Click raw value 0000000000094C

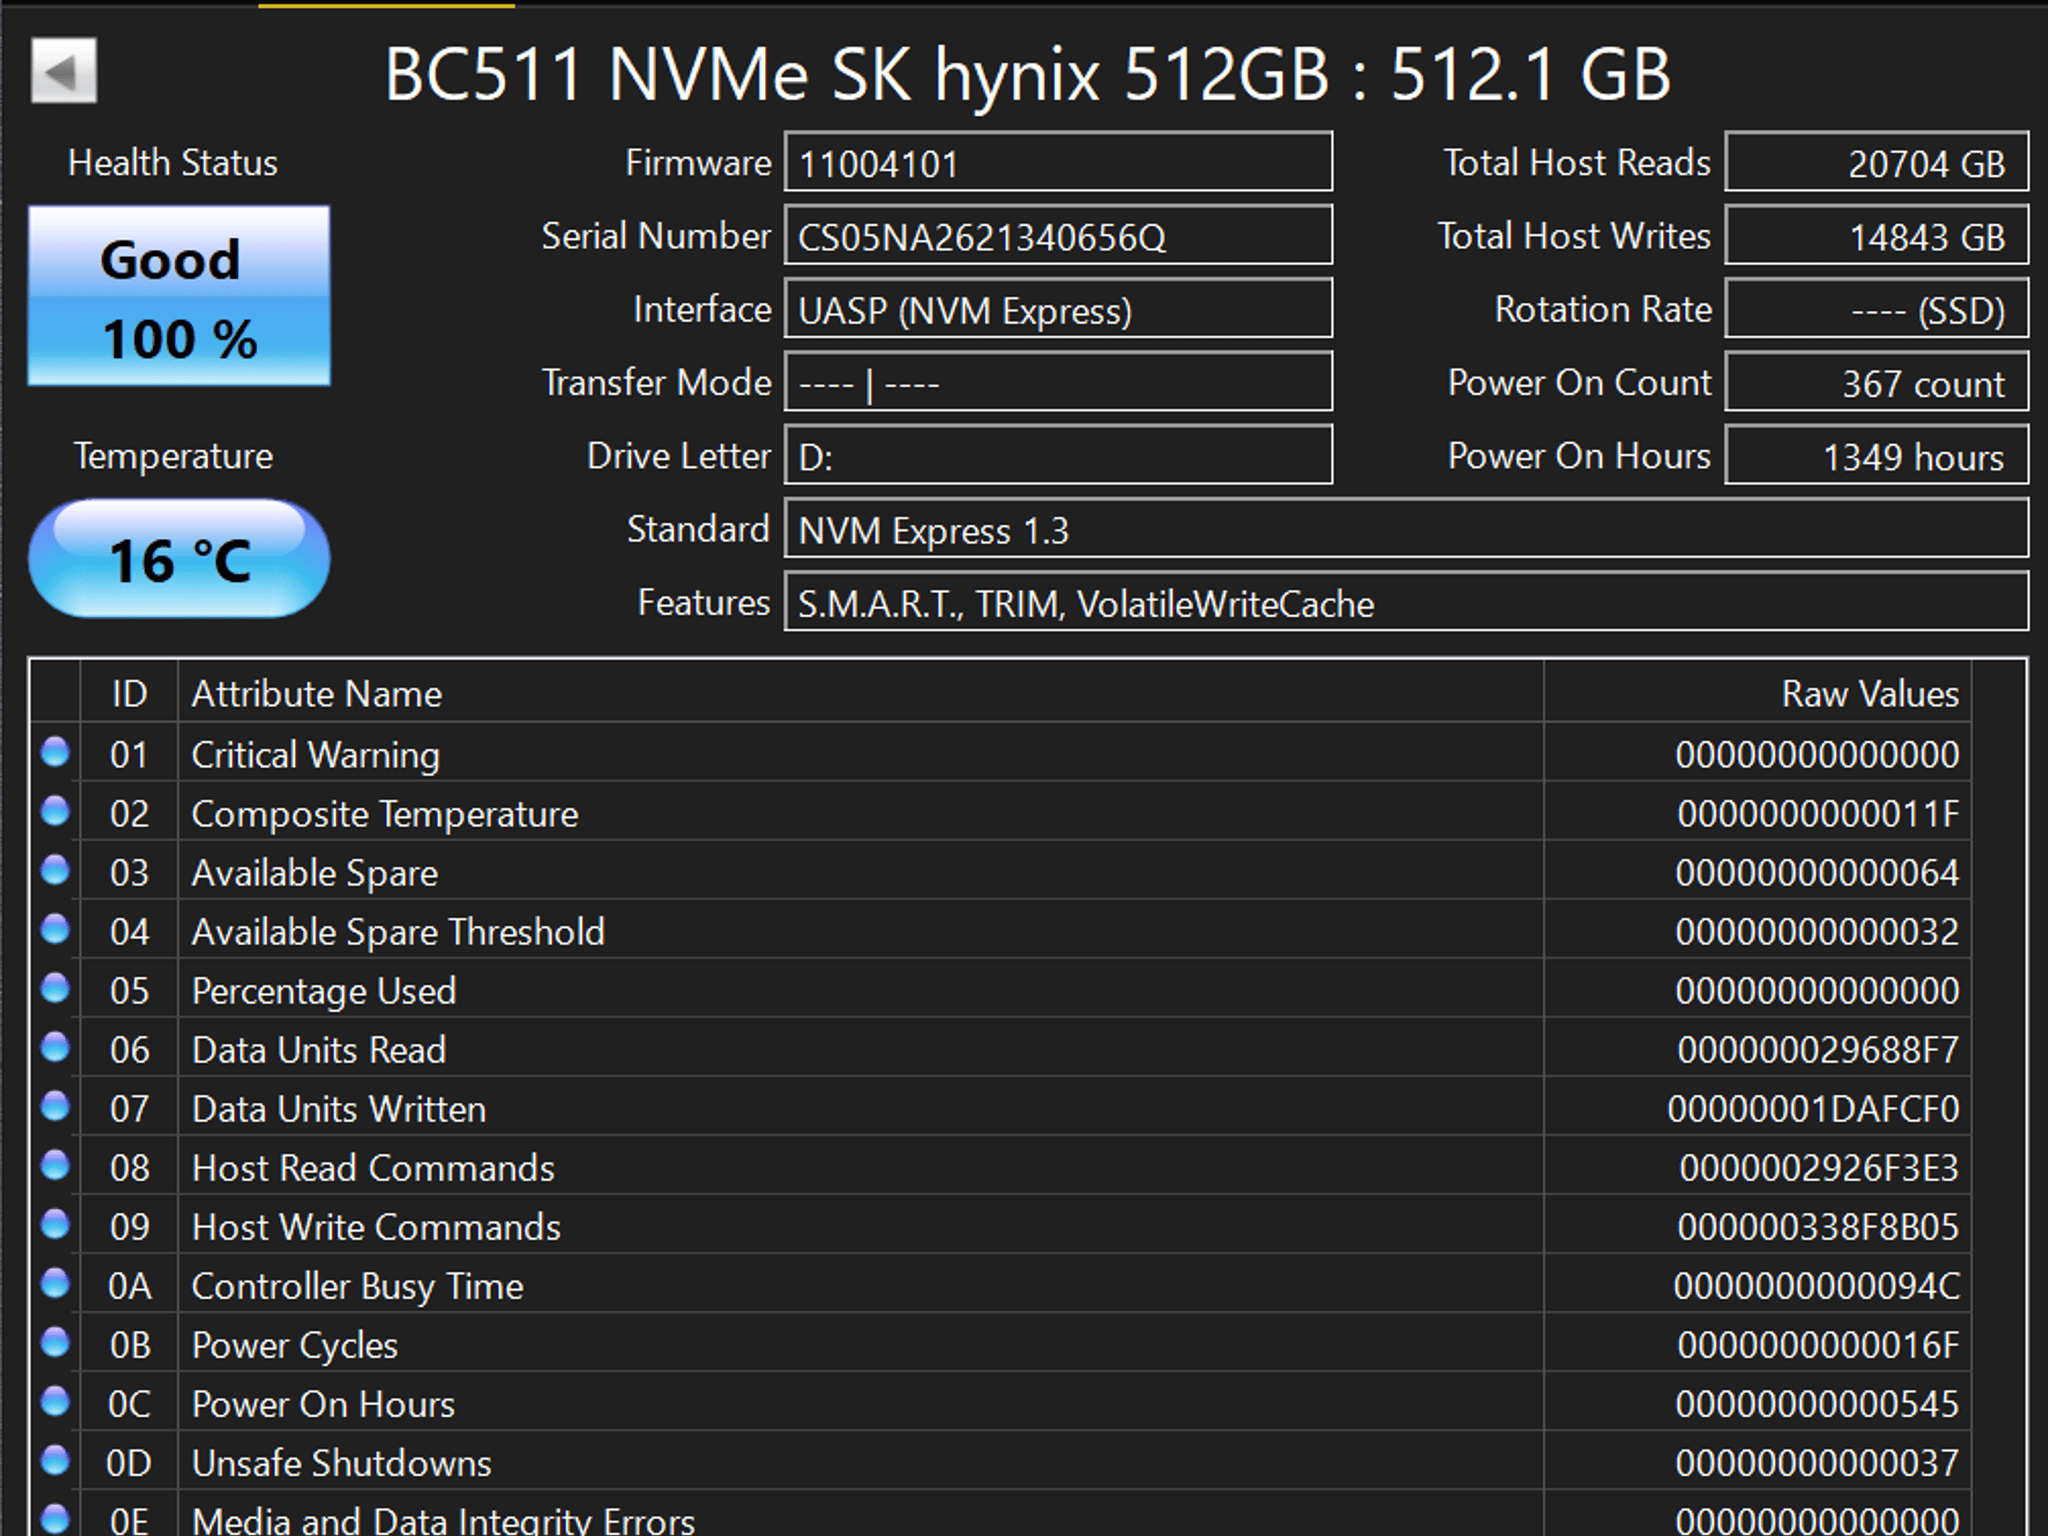pyautogui.click(x=1817, y=1285)
